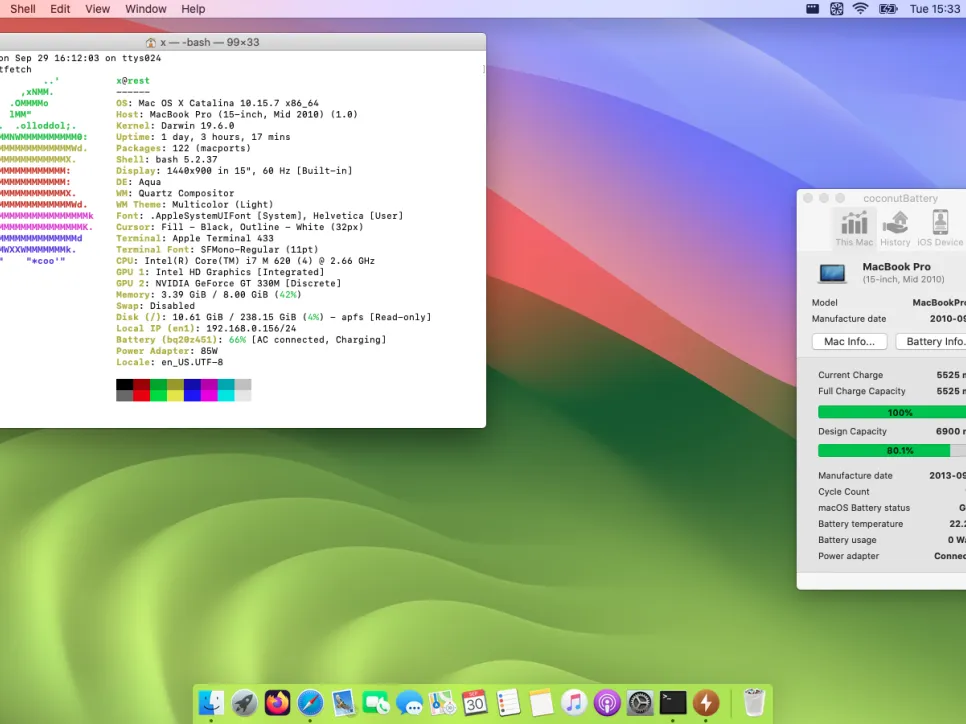Click the battery charging icon in menu bar
The height and width of the screenshot is (724, 966).
coord(887,9)
